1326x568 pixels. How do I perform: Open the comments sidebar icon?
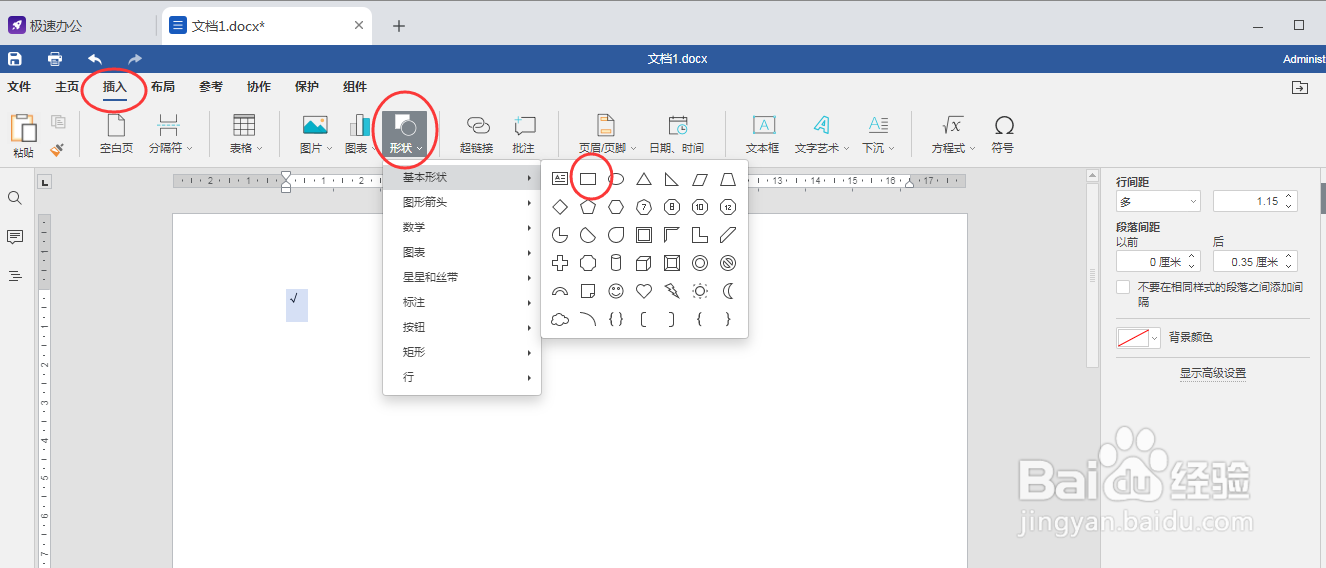tap(15, 237)
